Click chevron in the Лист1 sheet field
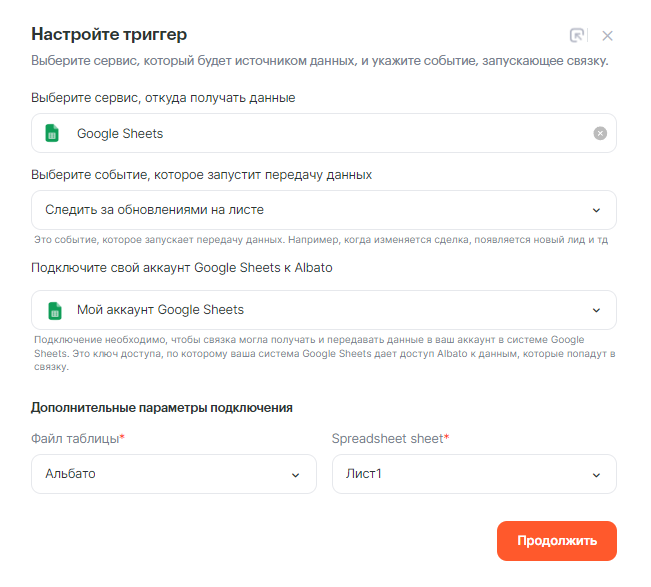 tap(596, 474)
